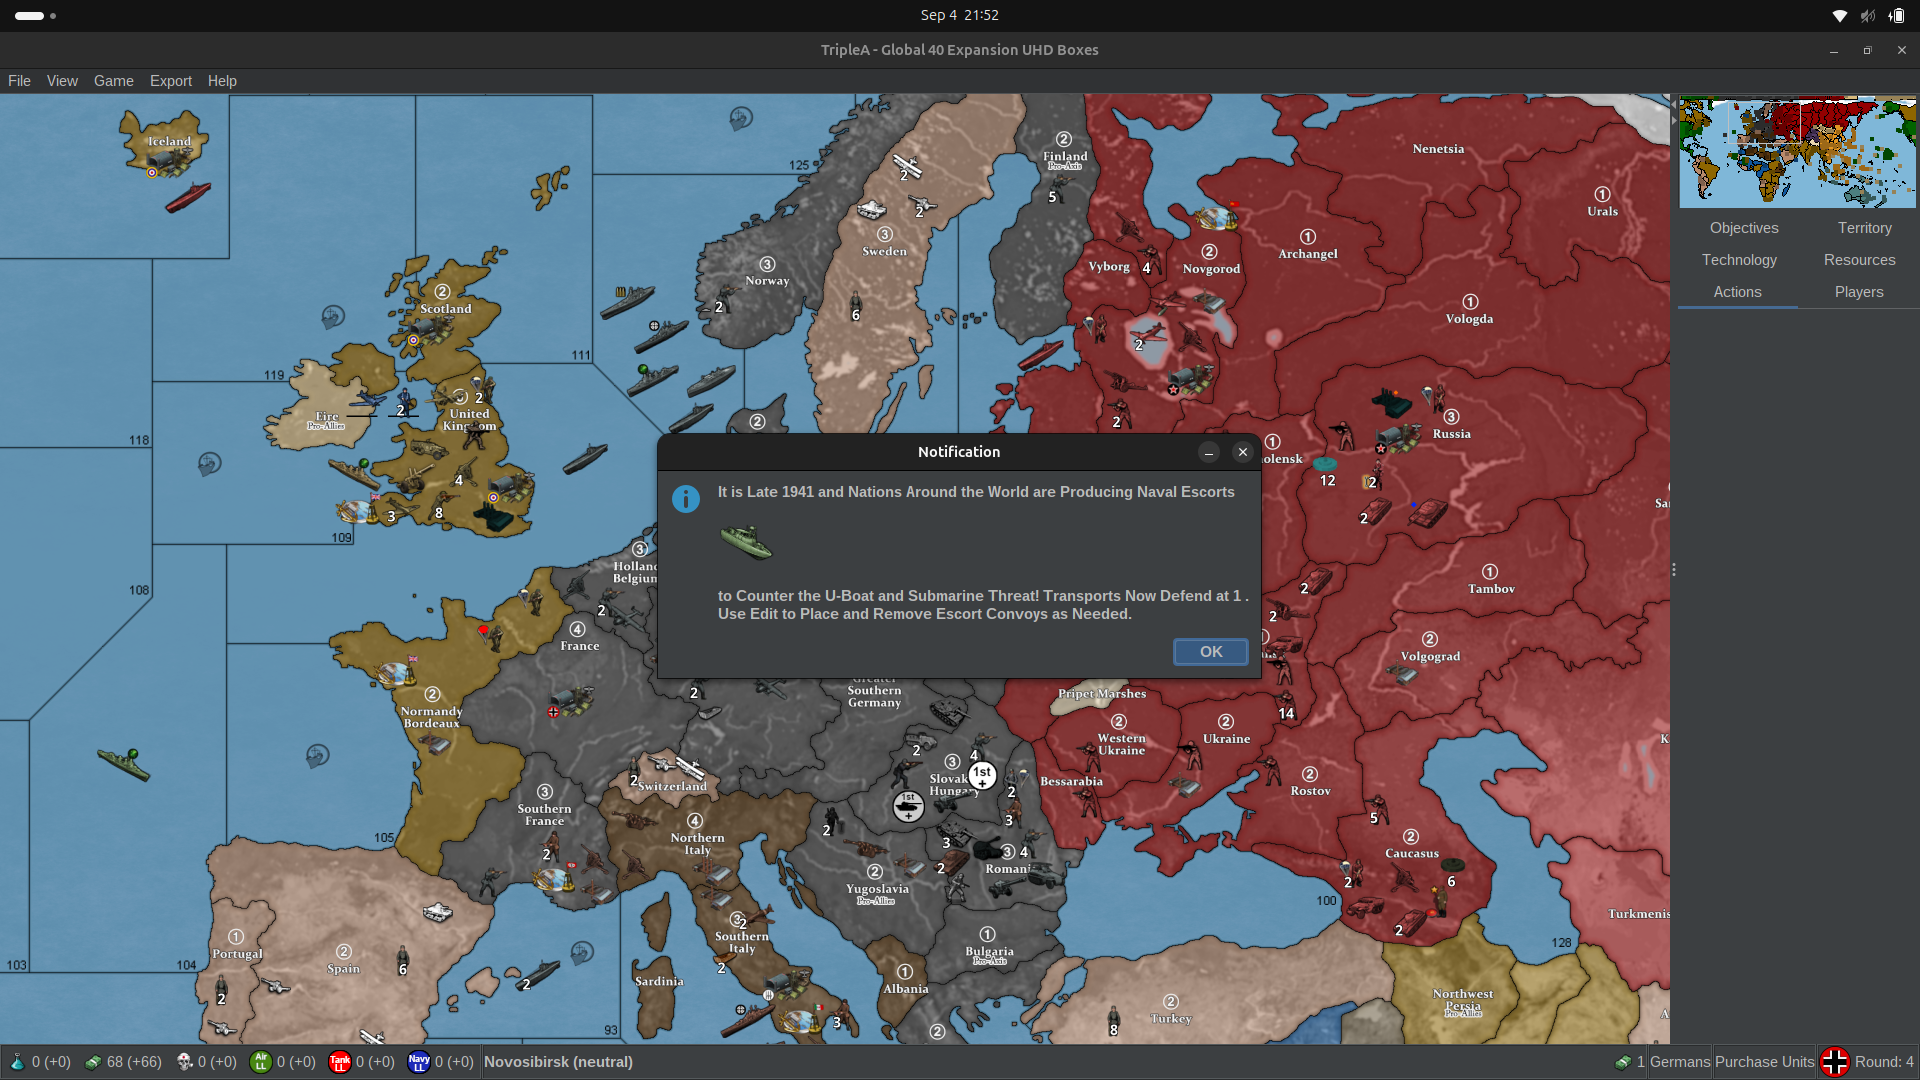This screenshot has height=1080, width=1920.
Task: Click the Round: 4 indicator
Action: pos(1884,1062)
